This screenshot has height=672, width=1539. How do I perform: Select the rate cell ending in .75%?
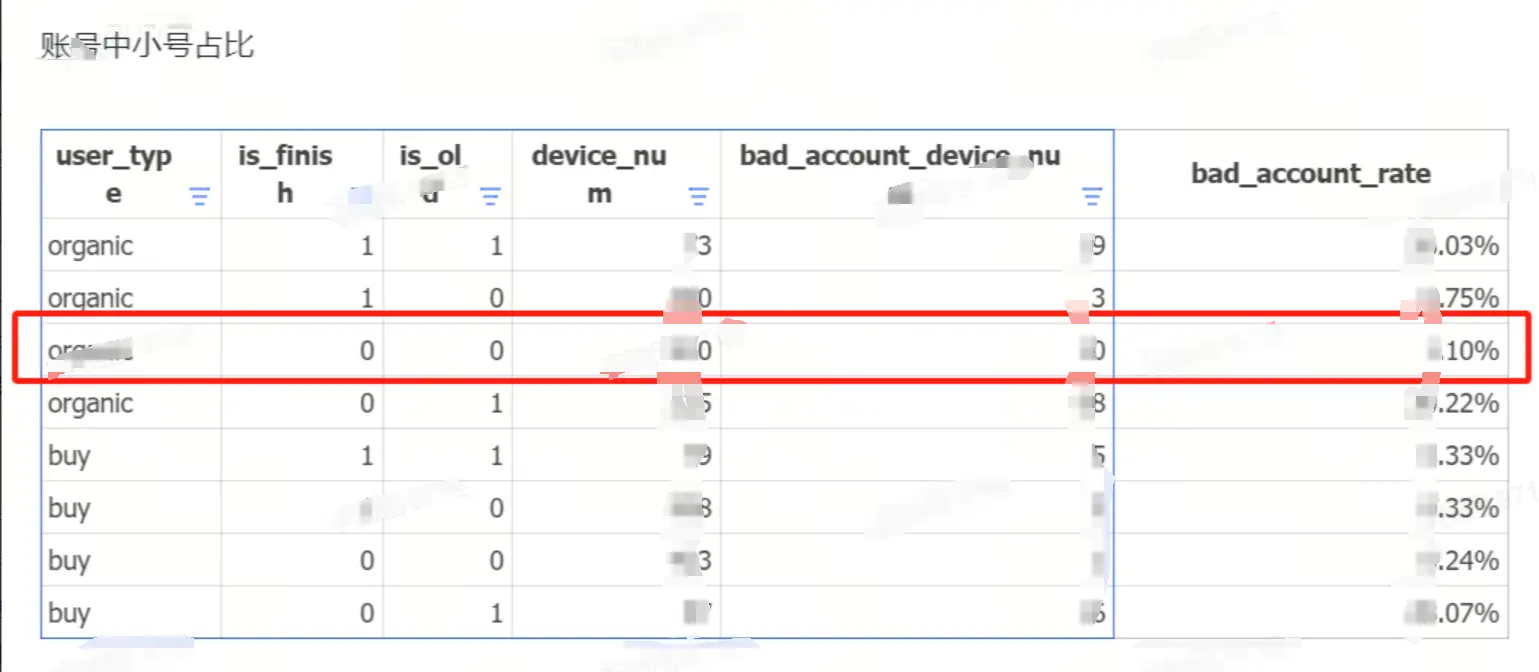[x=1460, y=298]
